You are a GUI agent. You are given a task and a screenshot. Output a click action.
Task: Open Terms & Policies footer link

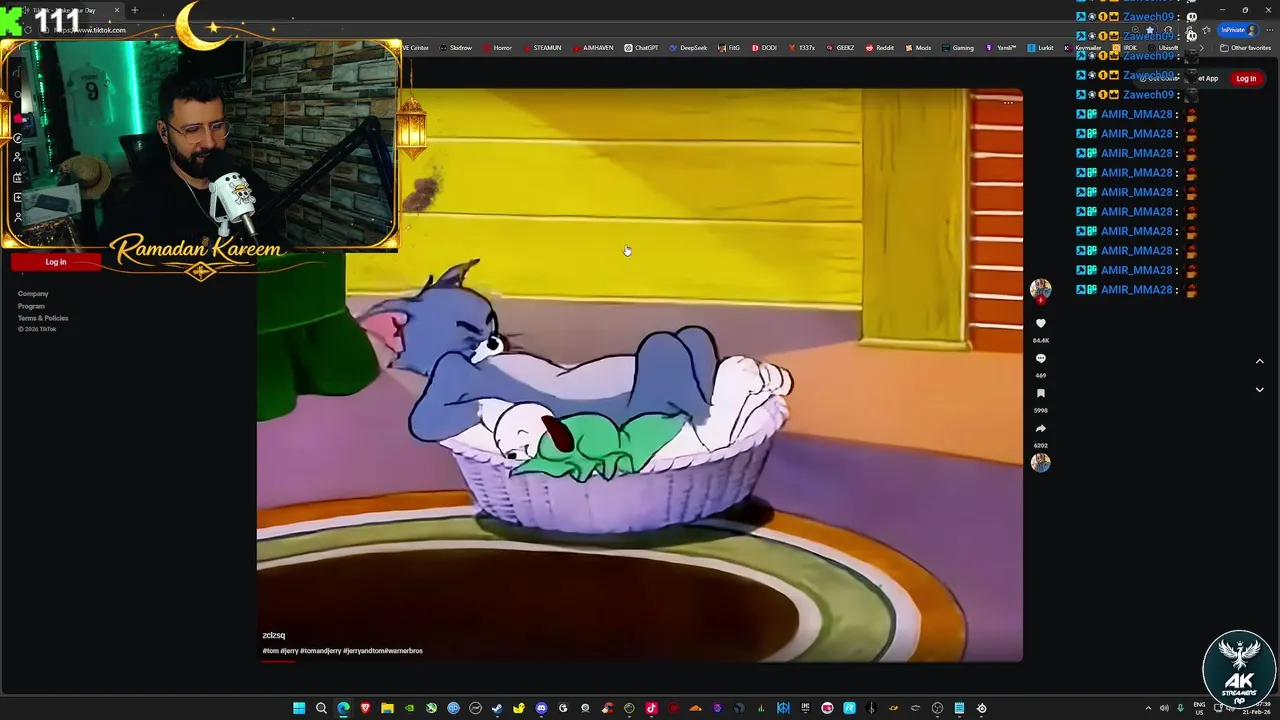pyautogui.click(x=43, y=318)
